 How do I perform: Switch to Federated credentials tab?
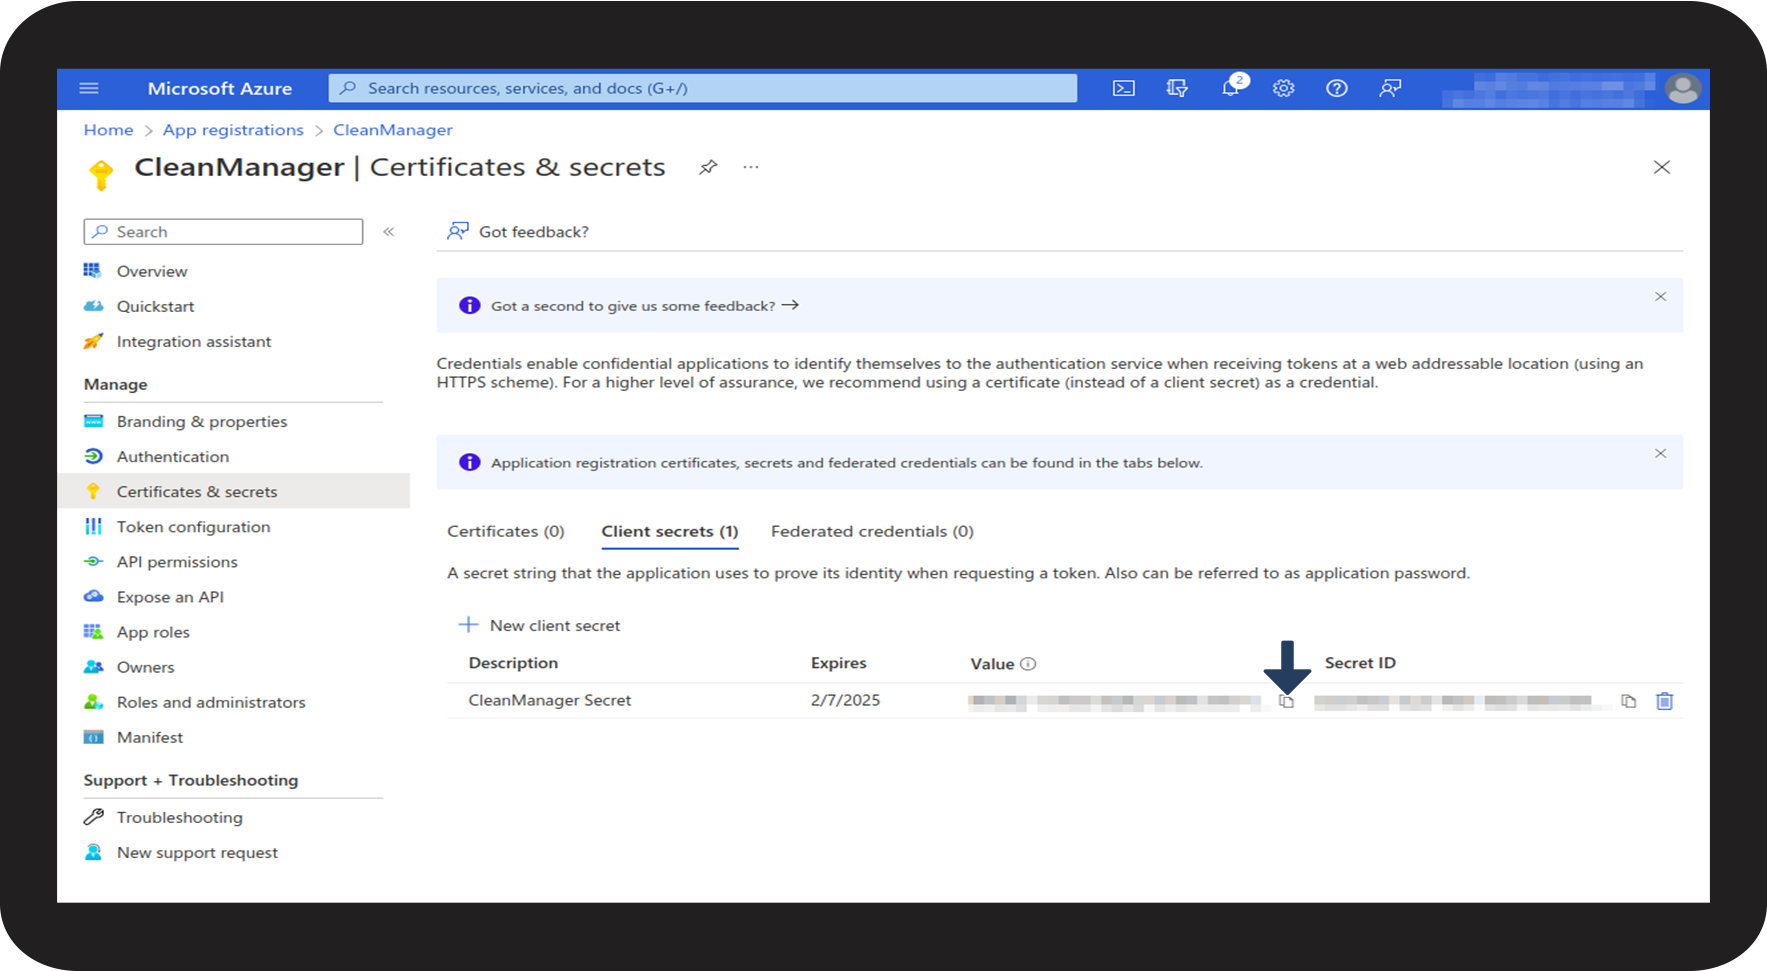[871, 531]
